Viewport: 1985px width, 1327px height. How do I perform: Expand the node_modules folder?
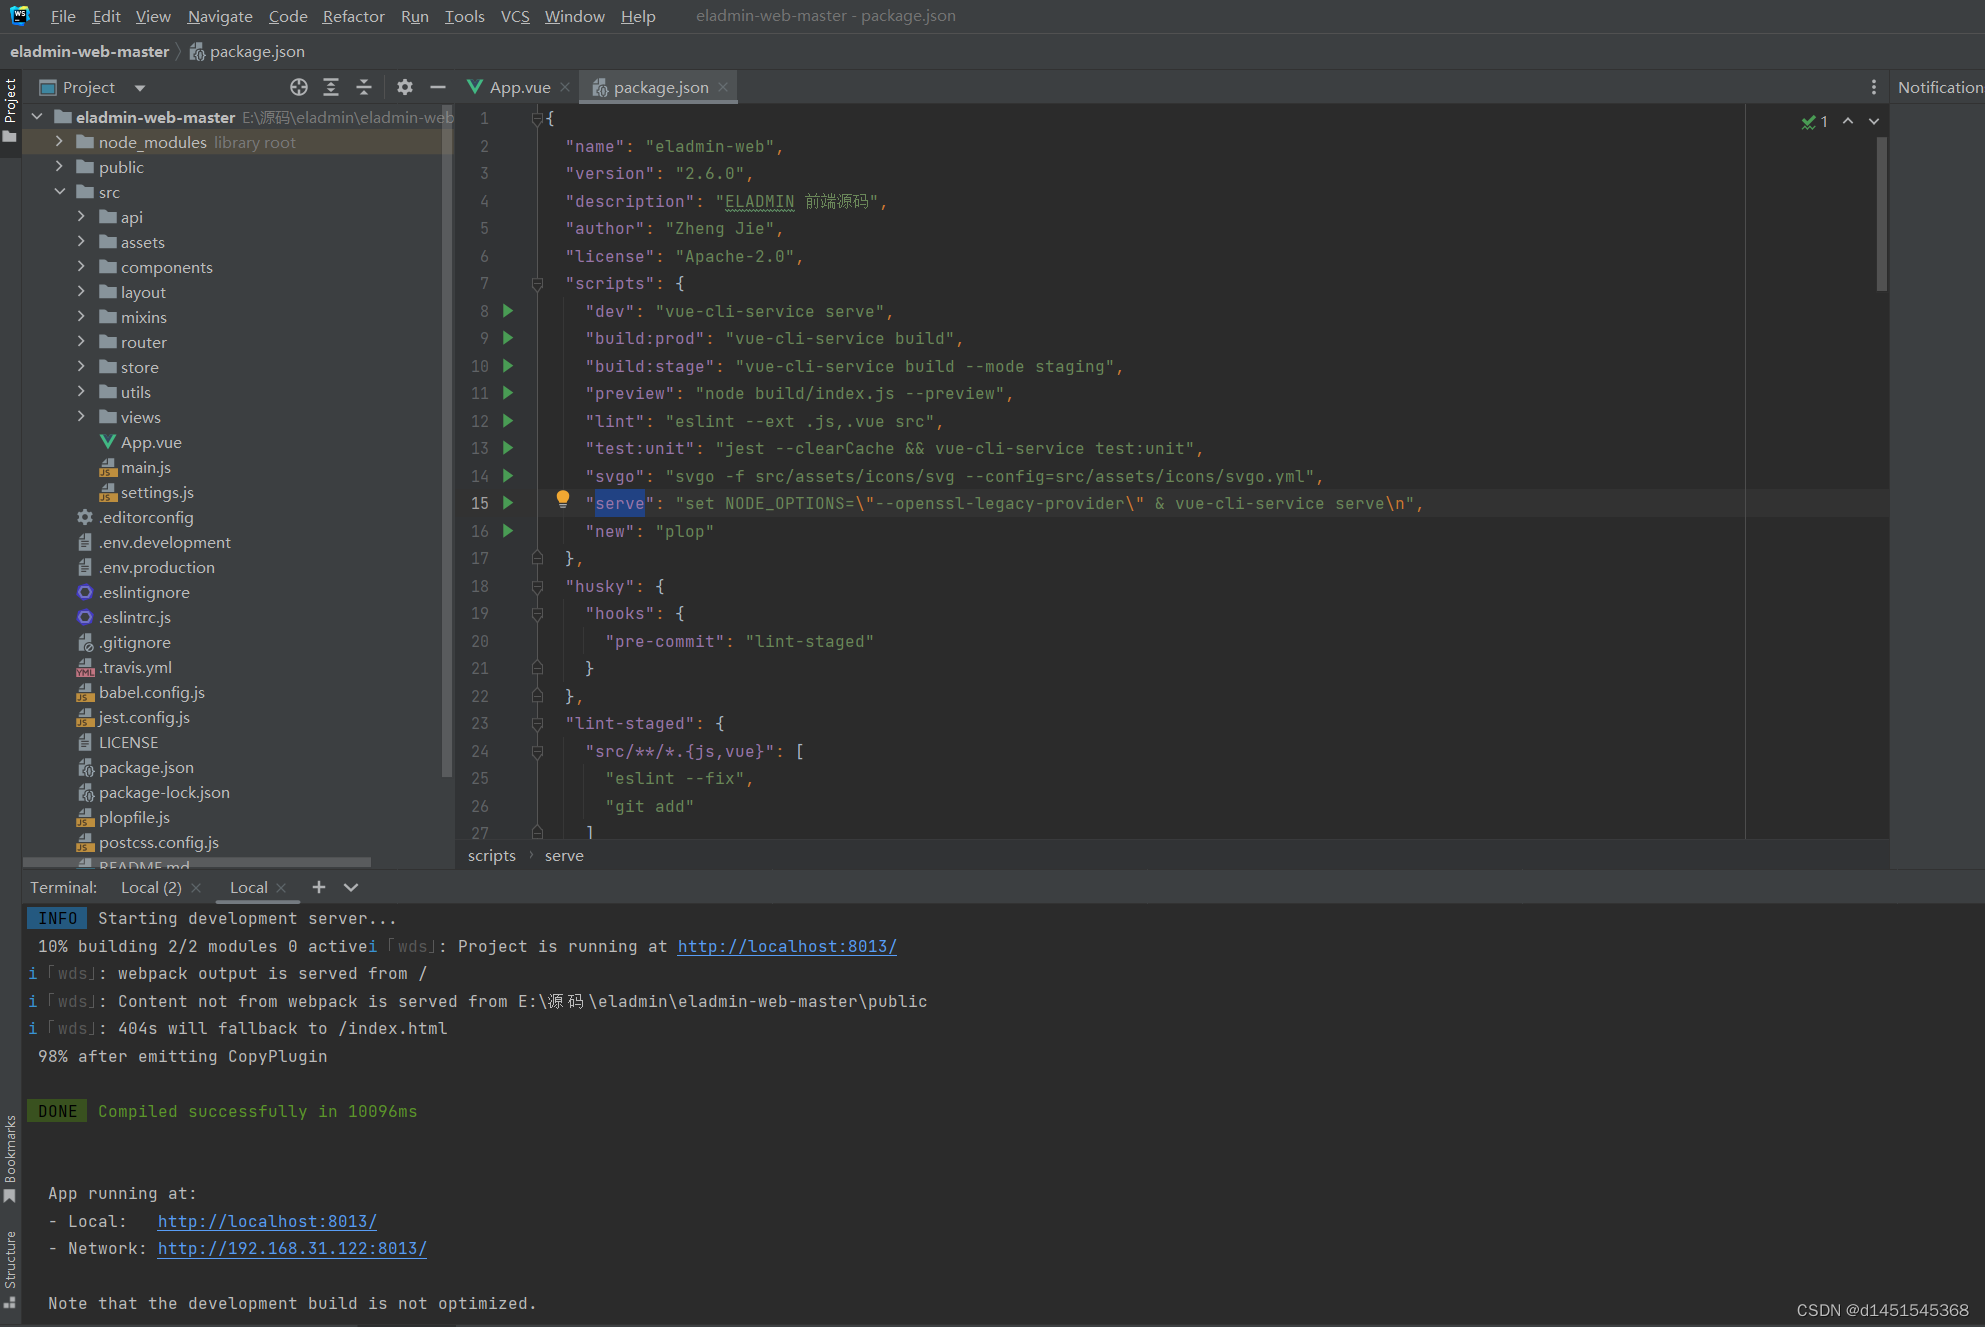[x=59, y=142]
